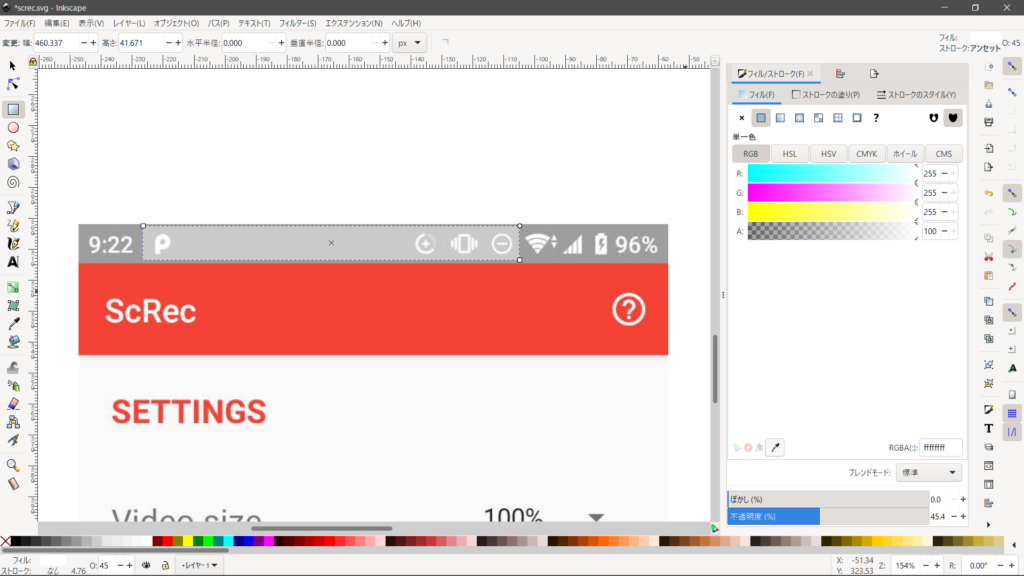This screenshot has height=576, width=1024.
Task: Select the HSL color mode button
Action: 790,154
